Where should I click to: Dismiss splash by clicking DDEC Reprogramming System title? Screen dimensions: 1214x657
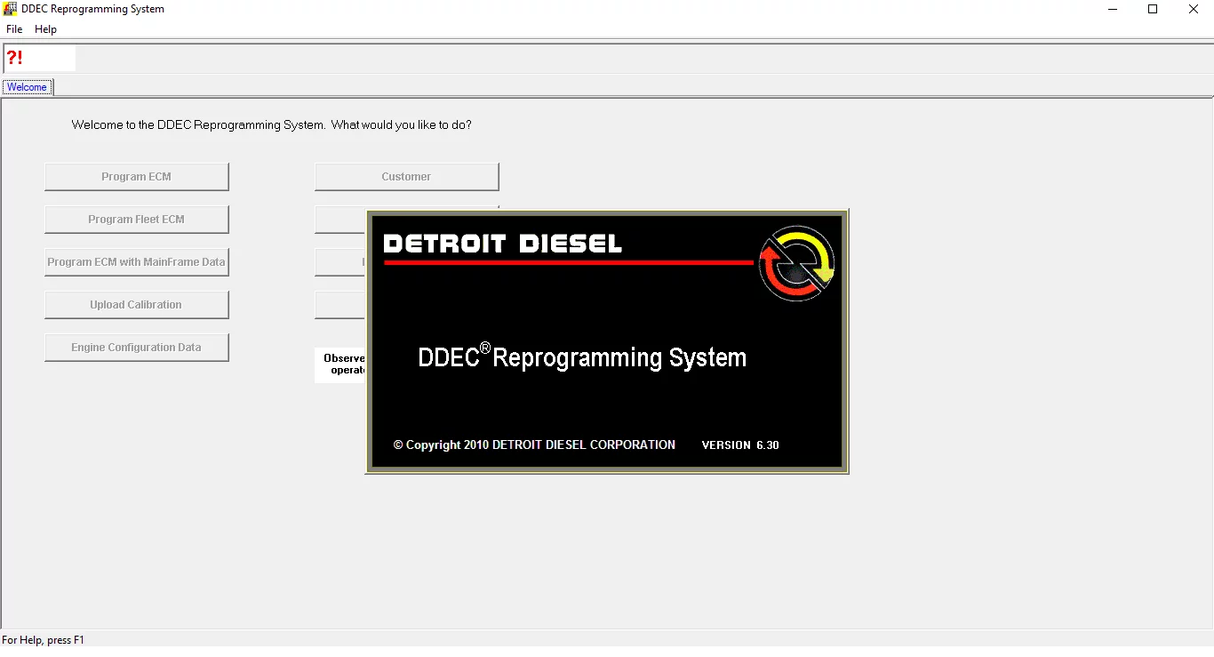coord(582,357)
